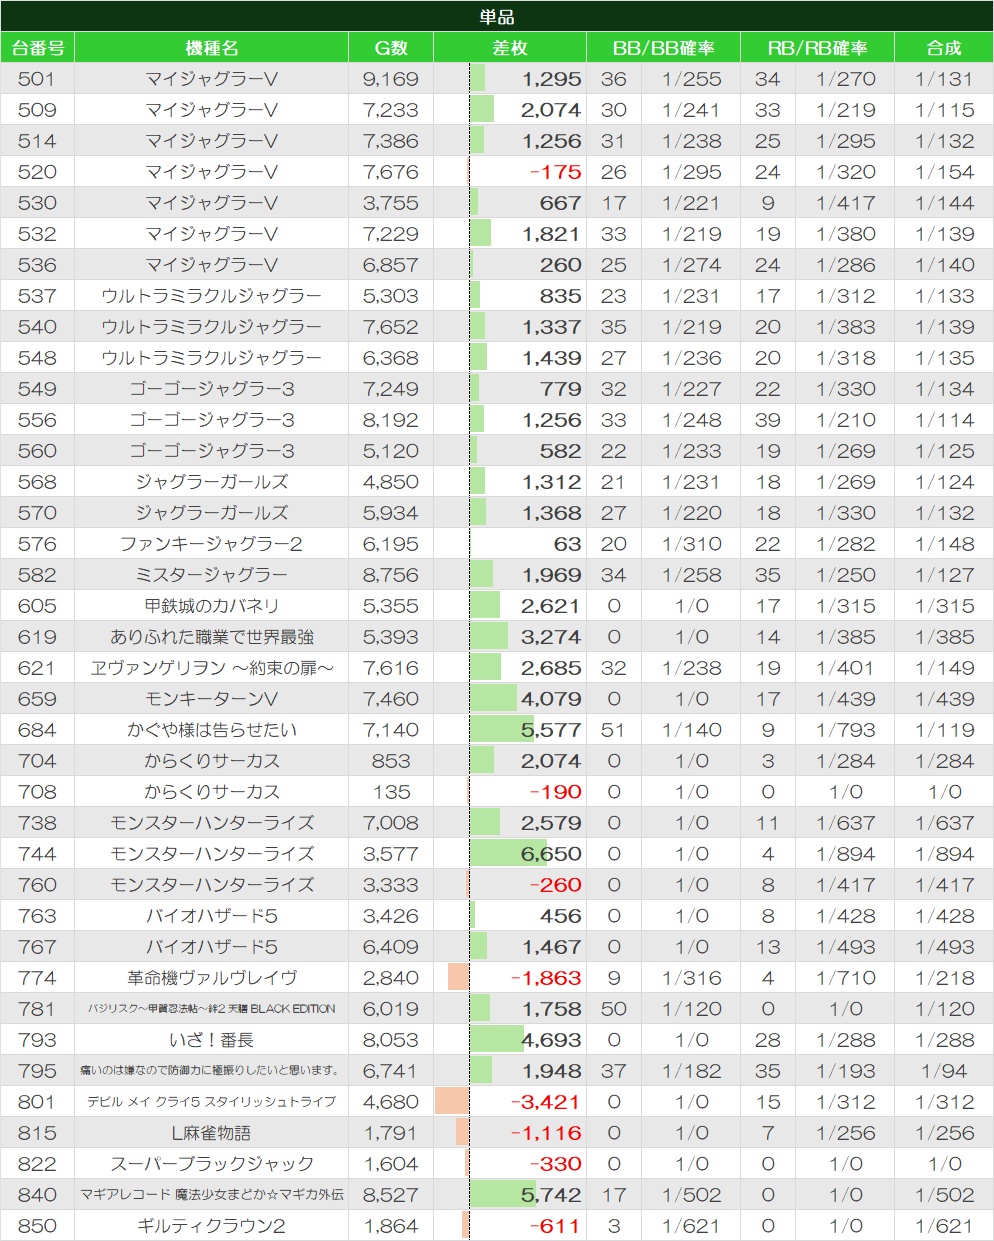Image resolution: width=994 pixels, height=1241 pixels.
Task: Click 合成 value 1/94 in row 795
Action: point(944,1071)
